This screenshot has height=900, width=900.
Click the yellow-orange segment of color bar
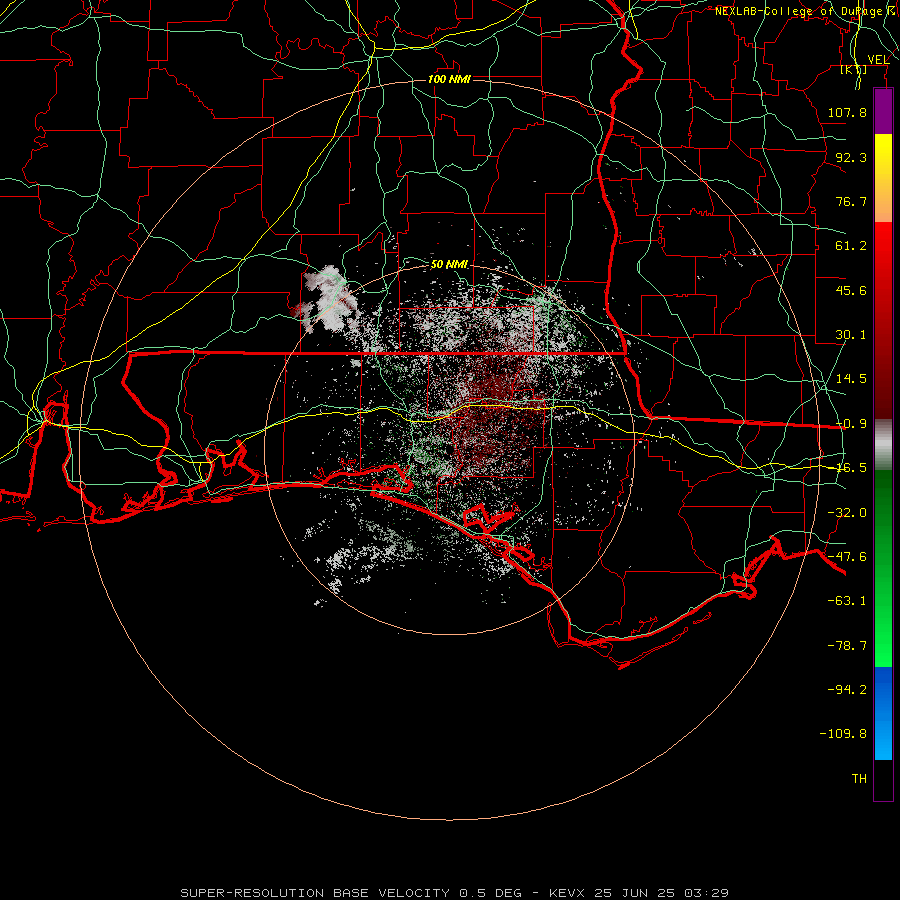point(883,178)
